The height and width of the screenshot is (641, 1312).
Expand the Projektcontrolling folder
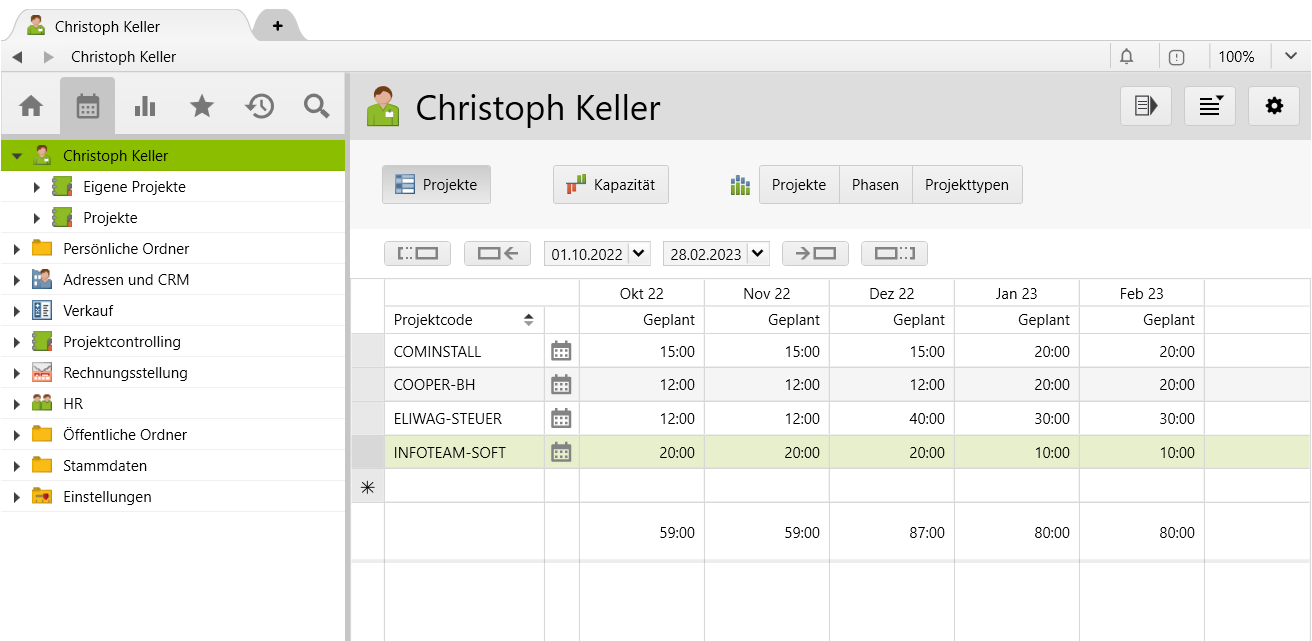coord(17,342)
